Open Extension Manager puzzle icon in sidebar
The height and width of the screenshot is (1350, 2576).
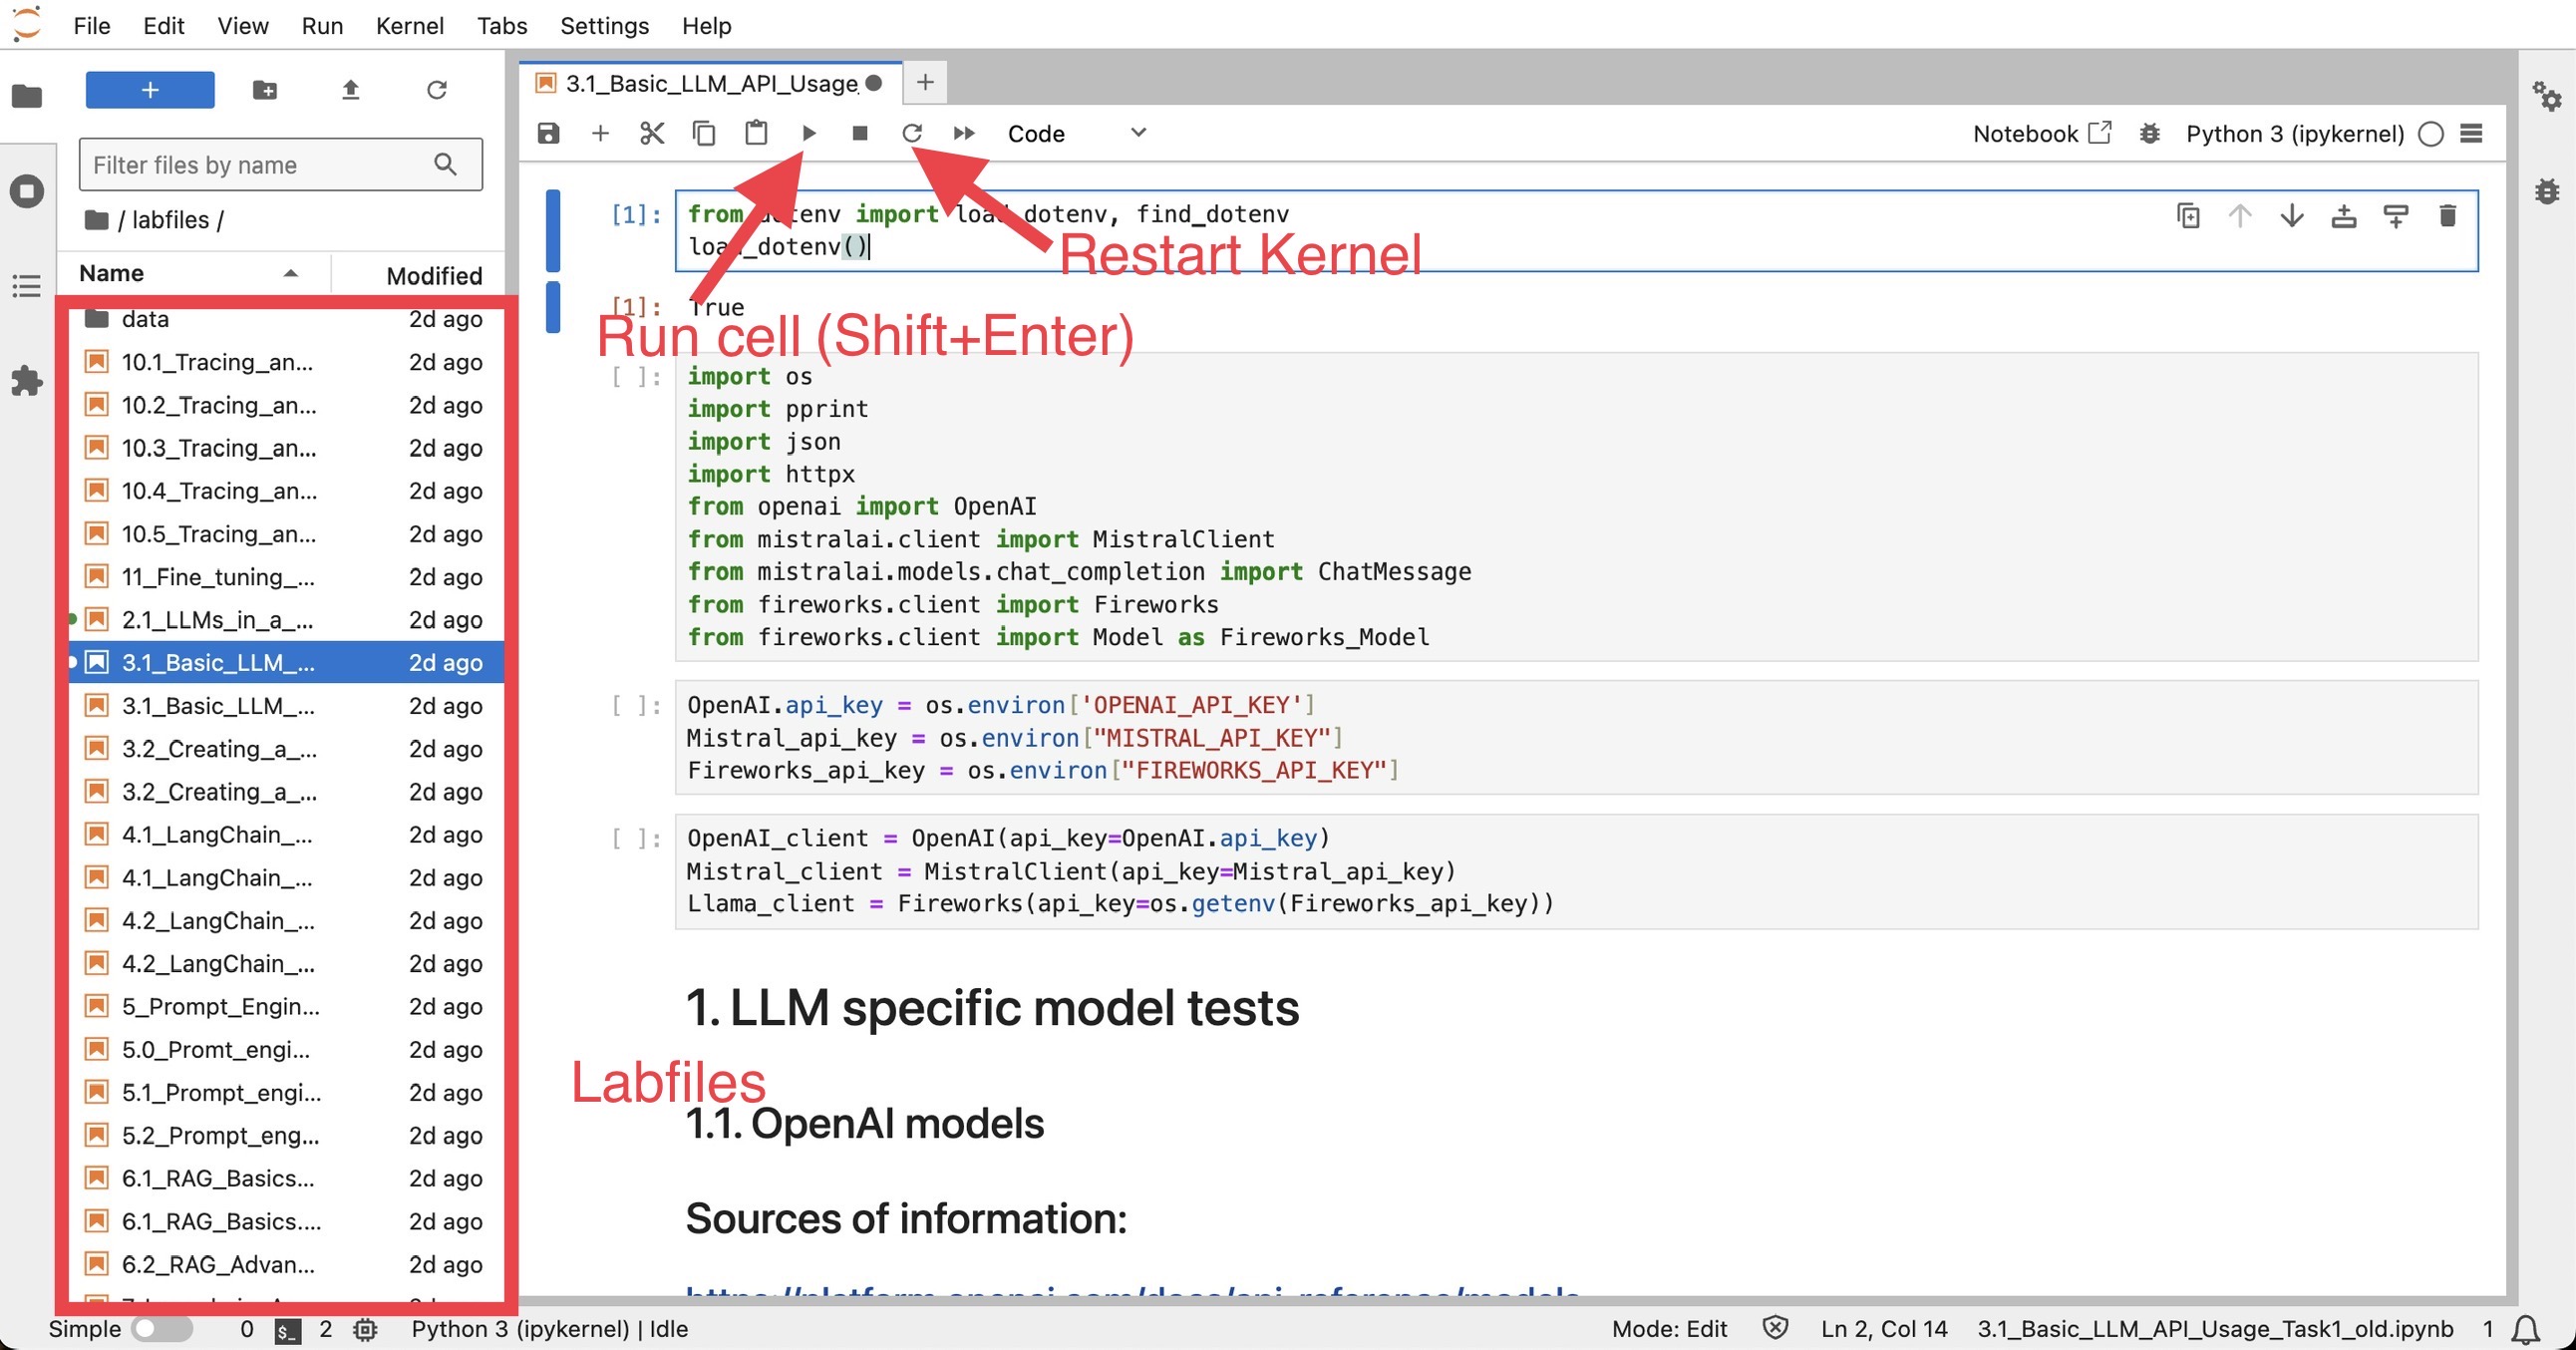click(x=27, y=380)
